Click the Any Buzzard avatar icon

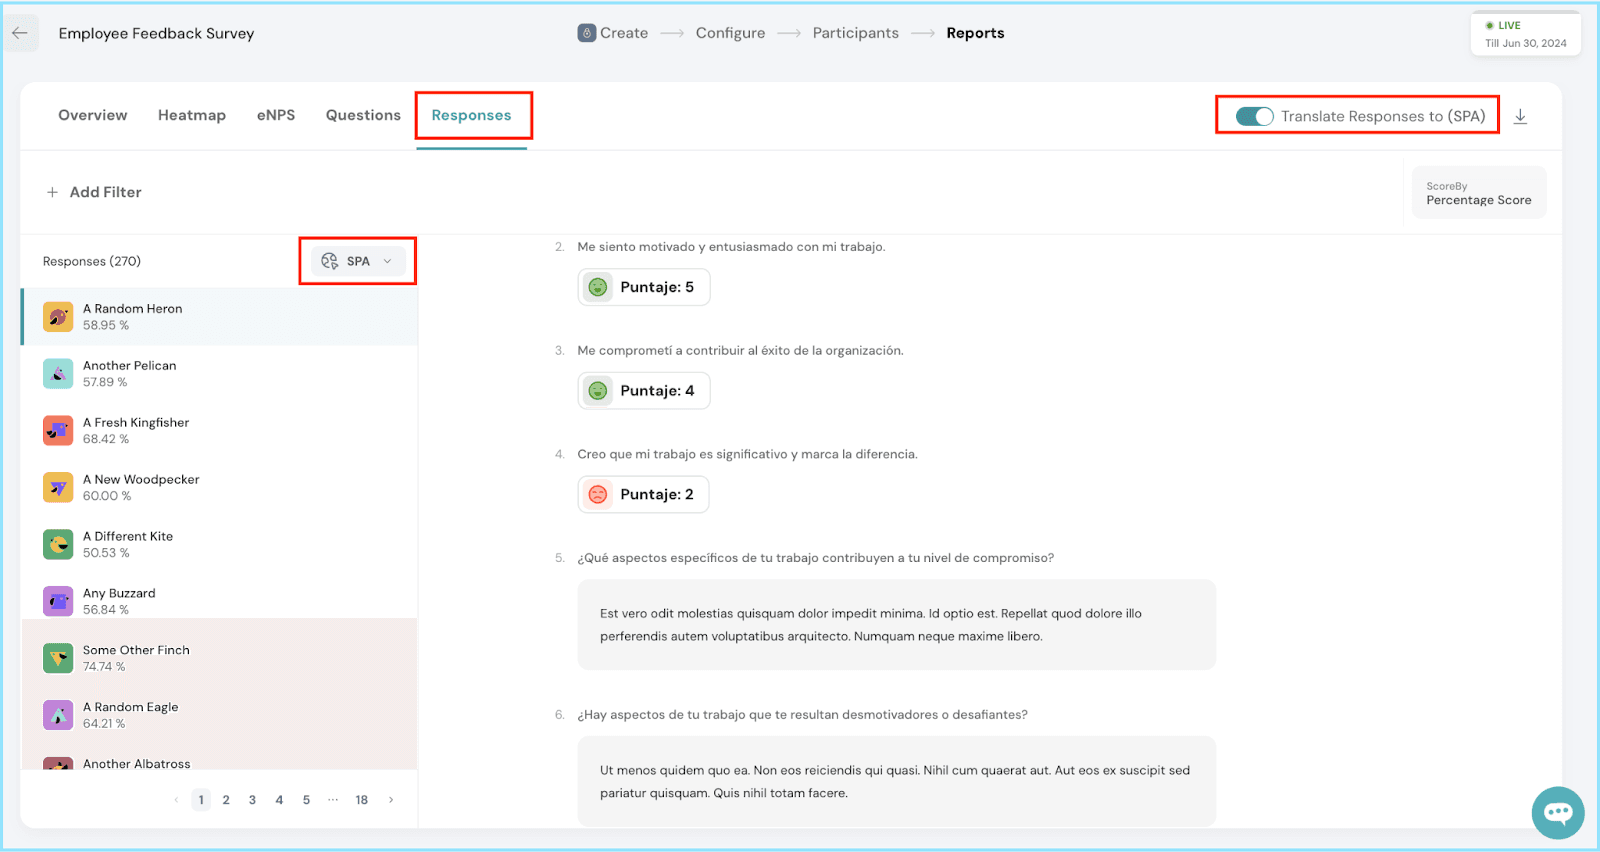pyautogui.click(x=58, y=601)
